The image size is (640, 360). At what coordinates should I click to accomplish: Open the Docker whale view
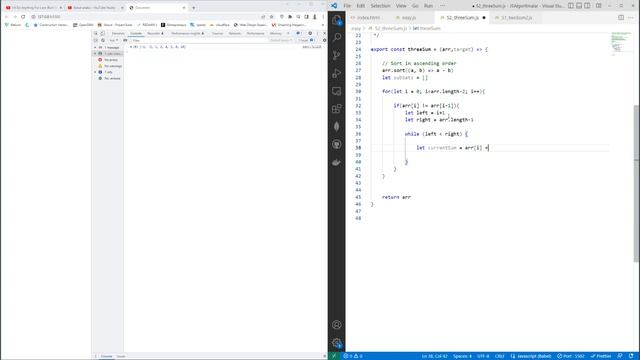pyautogui.click(x=337, y=162)
